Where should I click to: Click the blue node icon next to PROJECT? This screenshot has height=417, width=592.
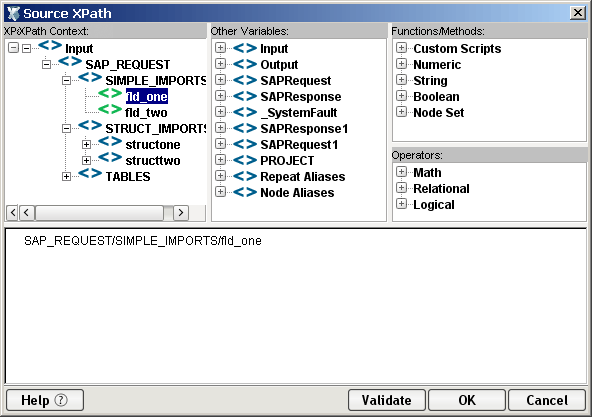[x=245, y=160]
